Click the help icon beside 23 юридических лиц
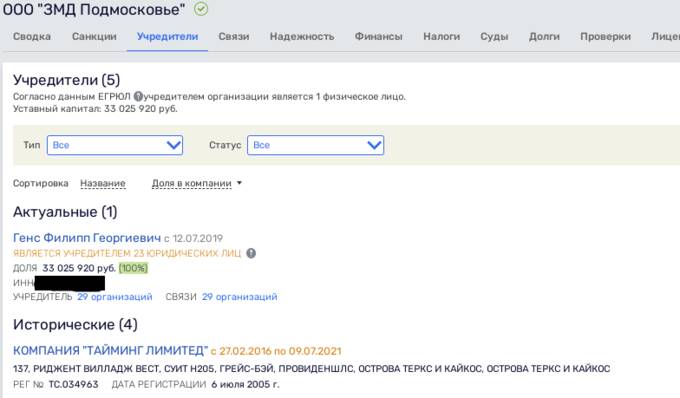This screenshot has height=398, width=680. point(251,253)
